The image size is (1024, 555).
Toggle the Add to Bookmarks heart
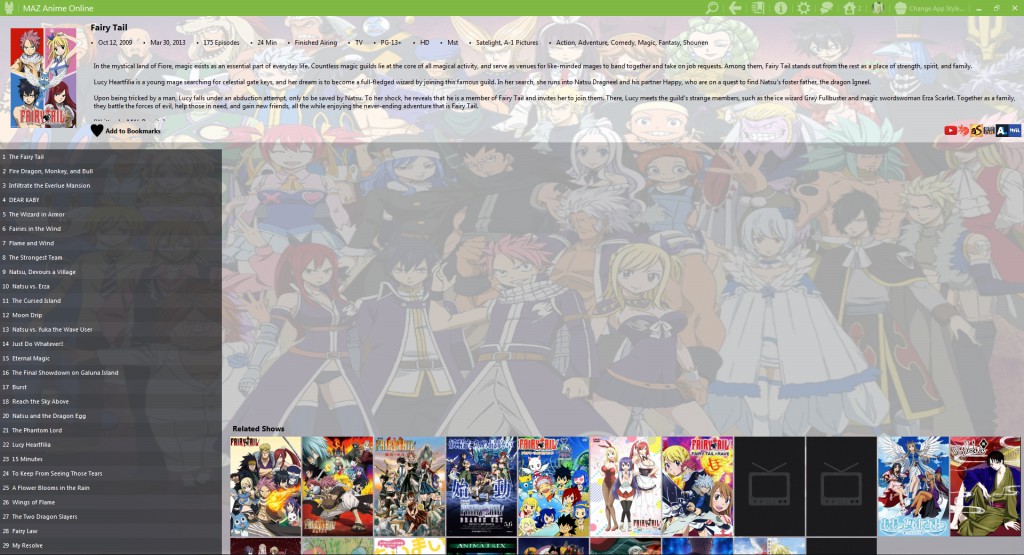(97, 131)
